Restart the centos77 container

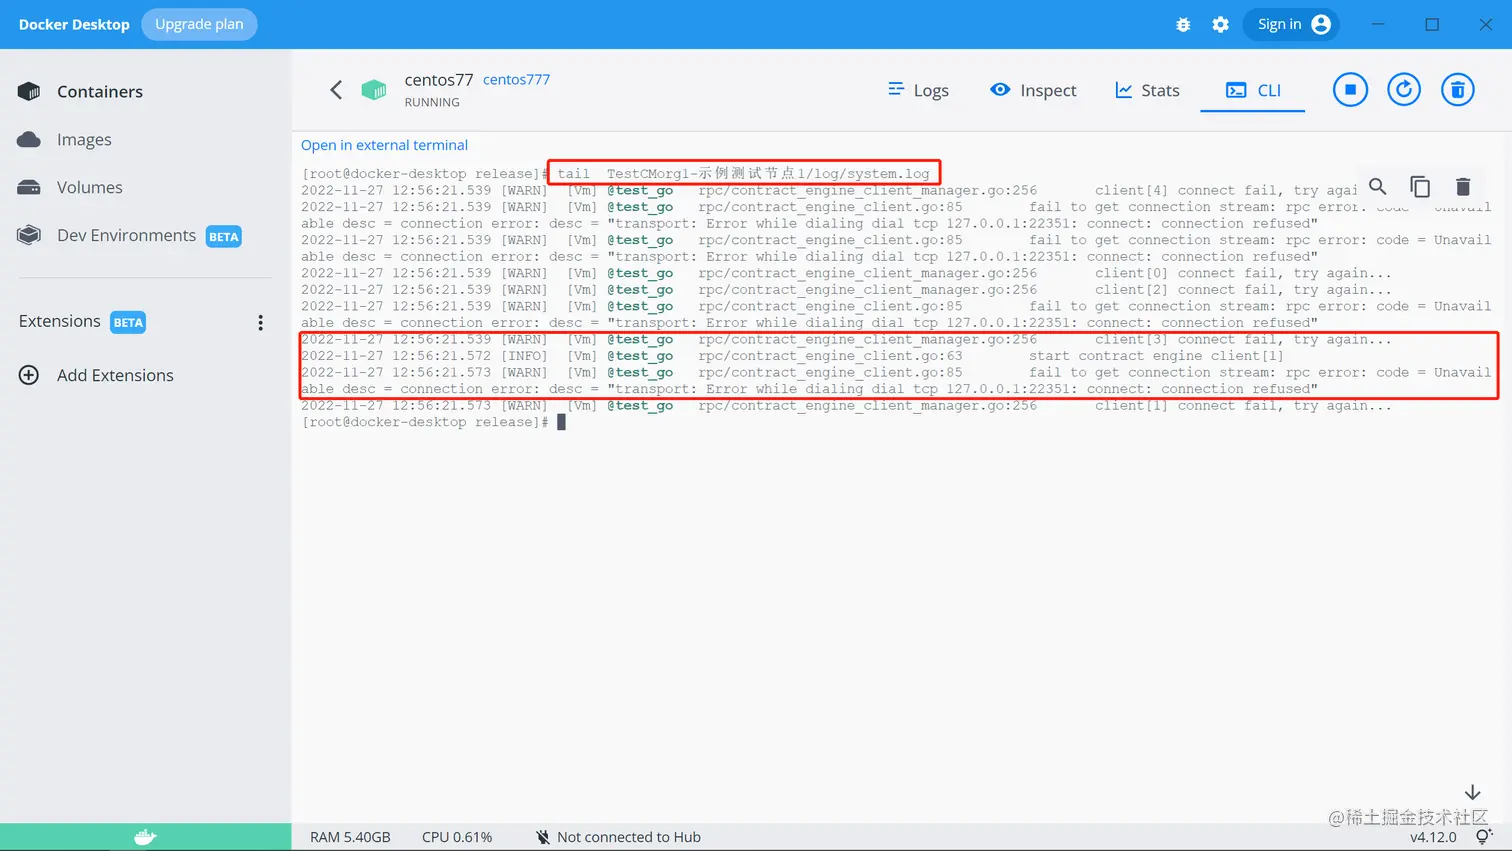[1404, 90]
